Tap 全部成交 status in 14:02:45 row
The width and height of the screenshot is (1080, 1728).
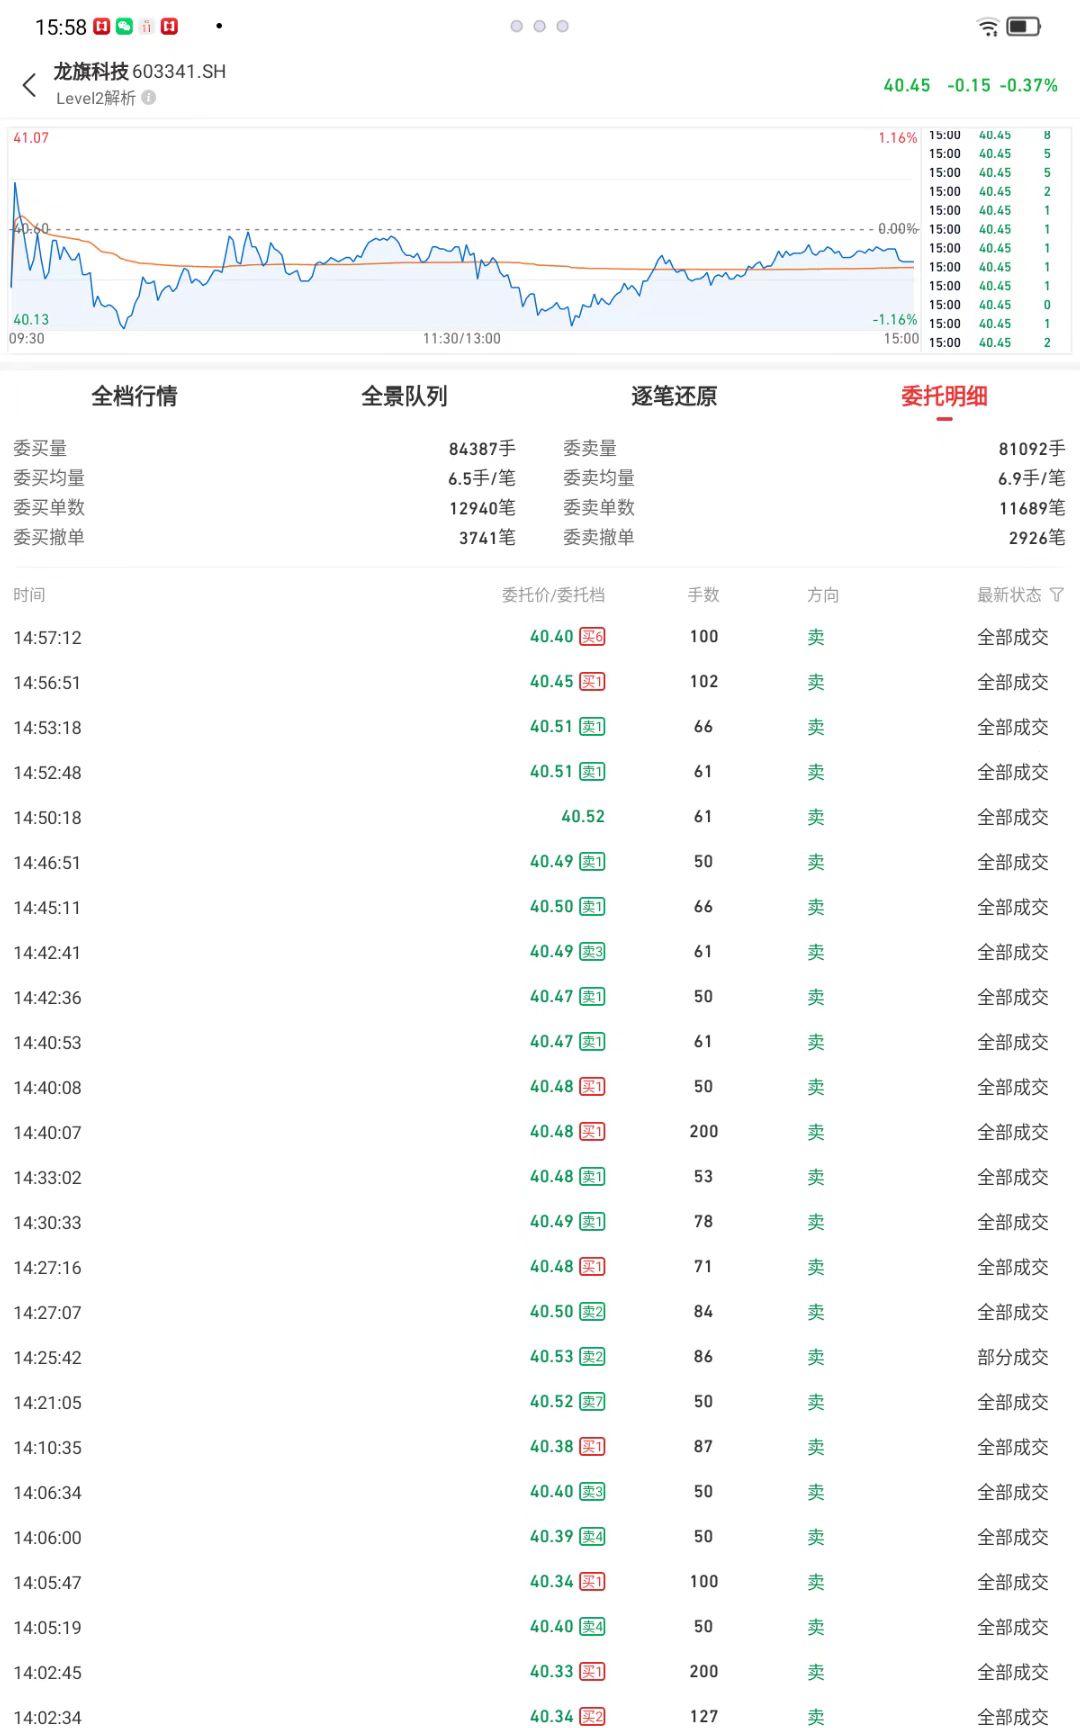pyautogui.click(x=1013, y=1672)
